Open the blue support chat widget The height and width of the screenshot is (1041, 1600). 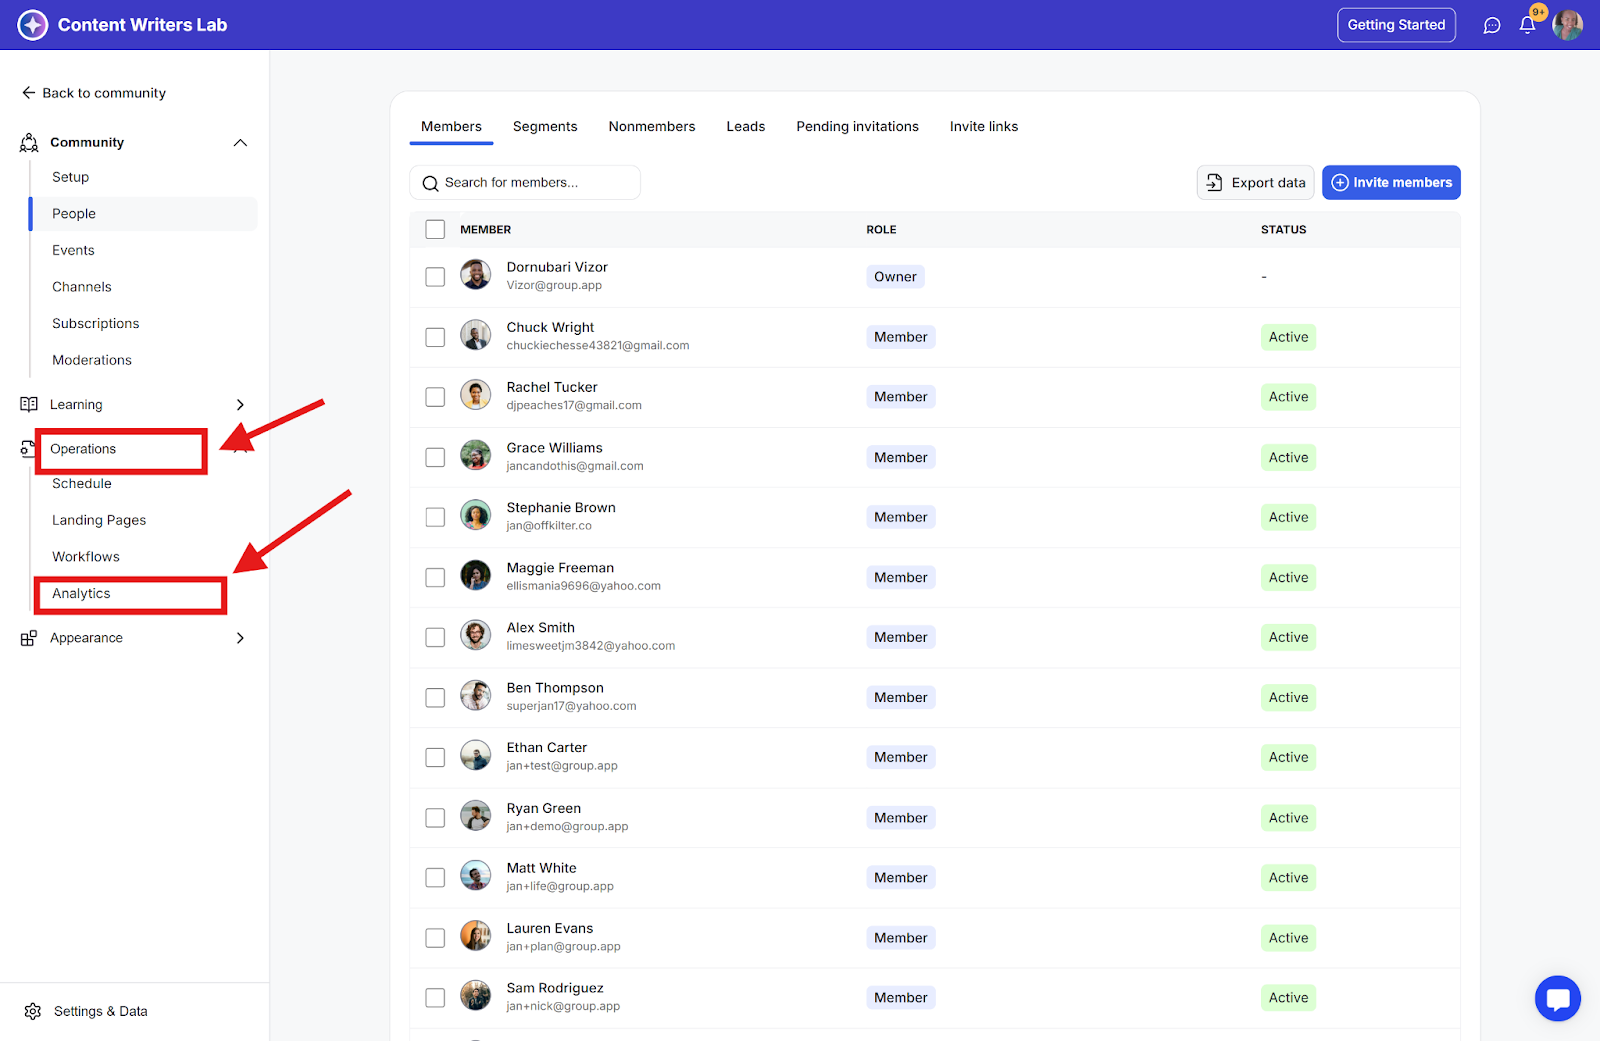click(1557, 998)
